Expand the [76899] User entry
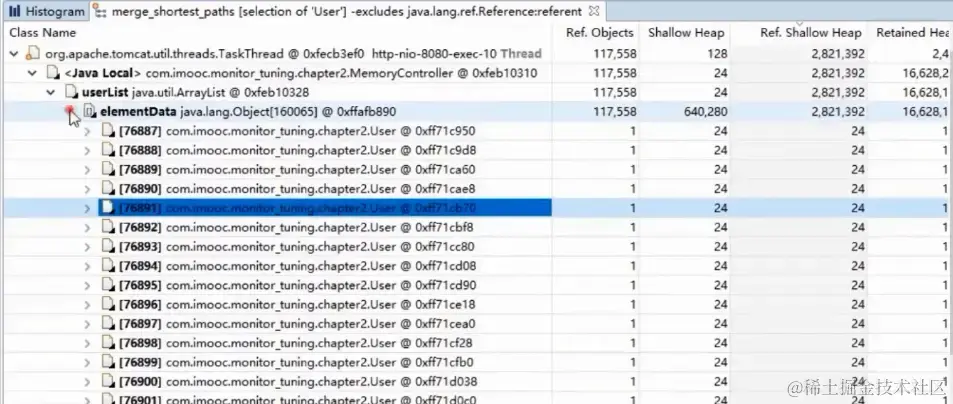This screenshot has width=953, height=404. [88, 363]
